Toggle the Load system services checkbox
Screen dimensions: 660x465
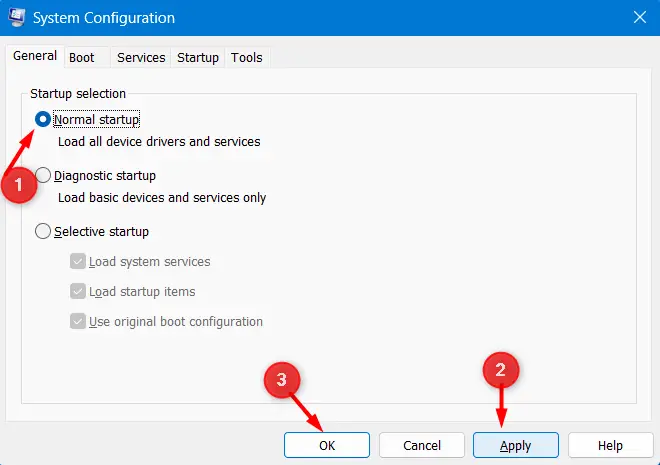(78, 262)
